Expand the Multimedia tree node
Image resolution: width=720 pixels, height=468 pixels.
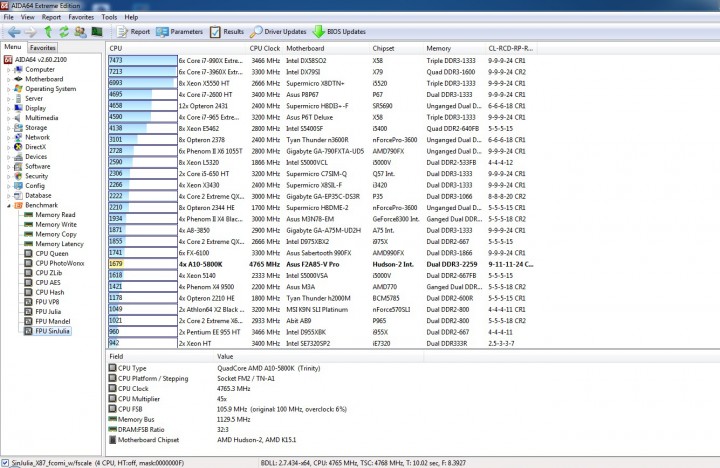8,118
